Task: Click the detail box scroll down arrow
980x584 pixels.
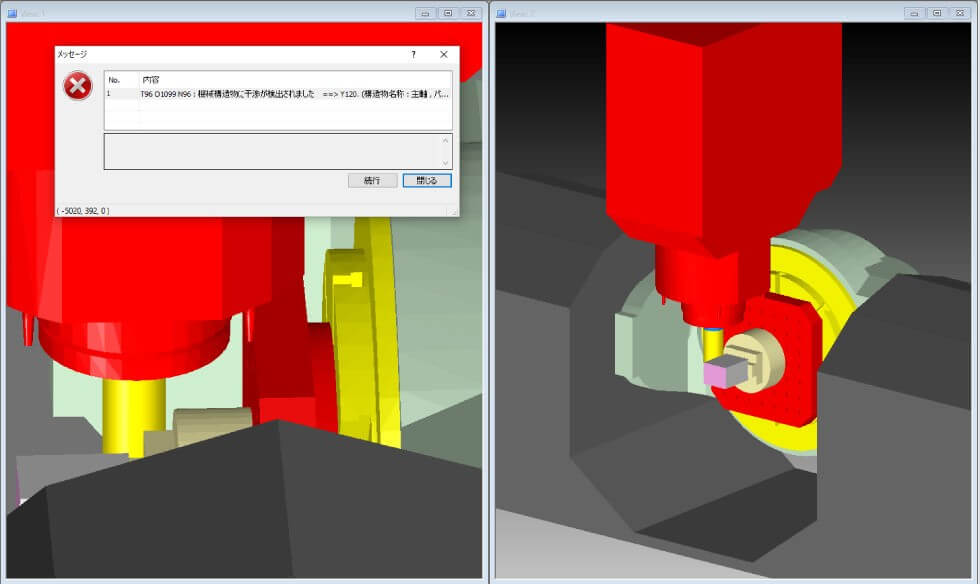Action: coord(446,162)
